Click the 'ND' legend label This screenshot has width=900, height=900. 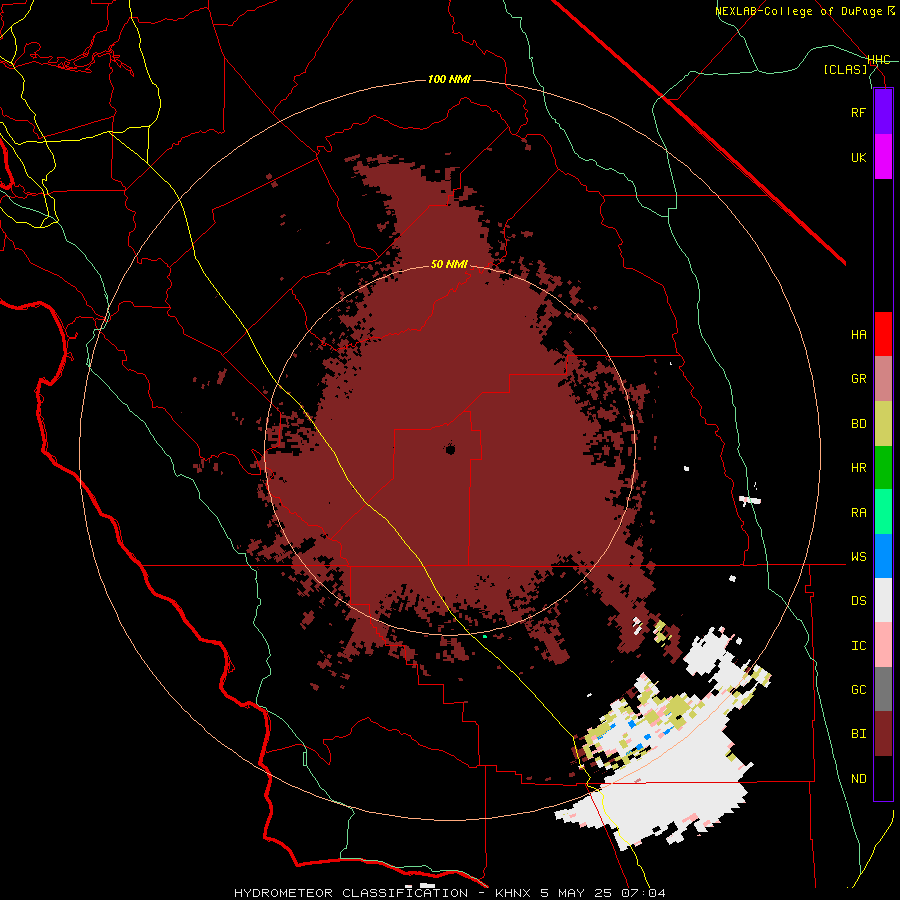(858, 779)
